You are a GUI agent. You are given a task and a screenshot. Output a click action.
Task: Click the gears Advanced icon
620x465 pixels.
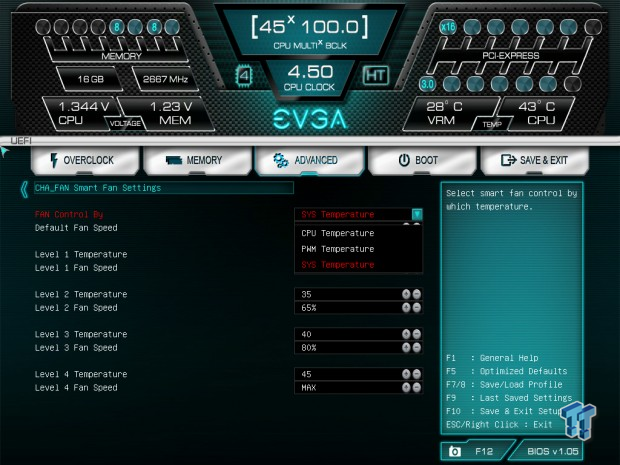pos(281,161)
